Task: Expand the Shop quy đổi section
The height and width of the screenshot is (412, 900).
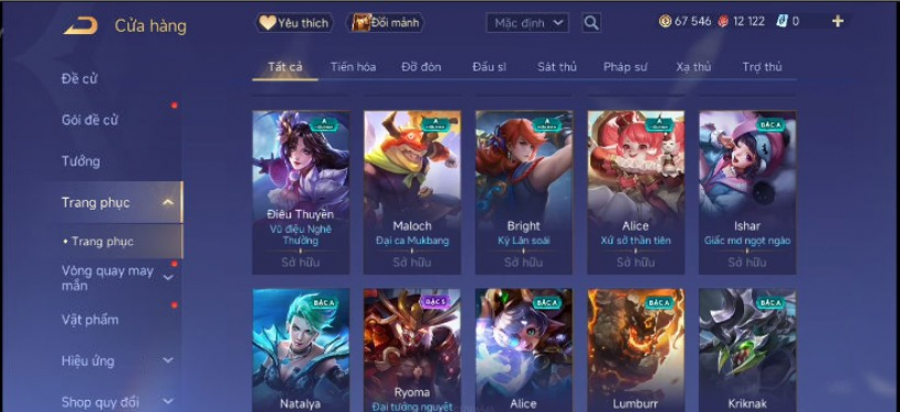Action: [x=168, y=401]
